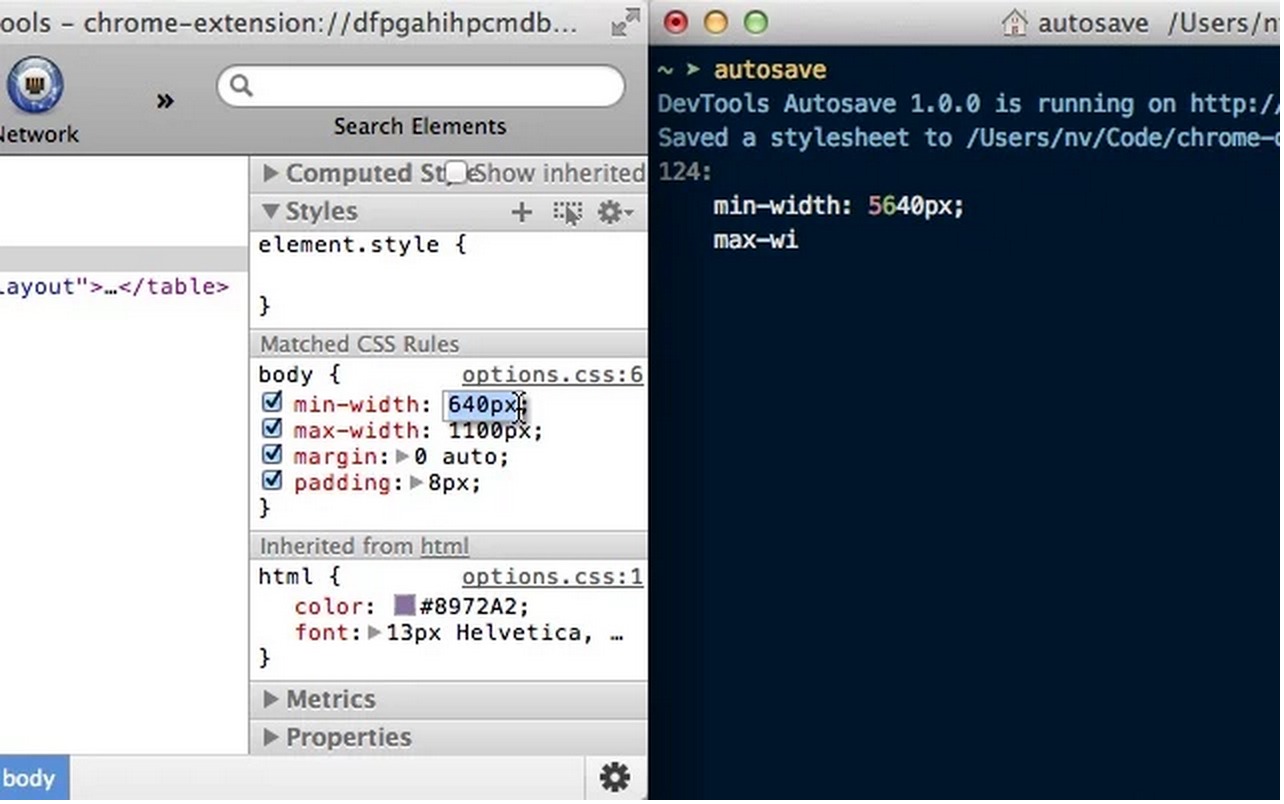Disable the min-width property checkbox

pyautogui.click(x=272, y=403)
